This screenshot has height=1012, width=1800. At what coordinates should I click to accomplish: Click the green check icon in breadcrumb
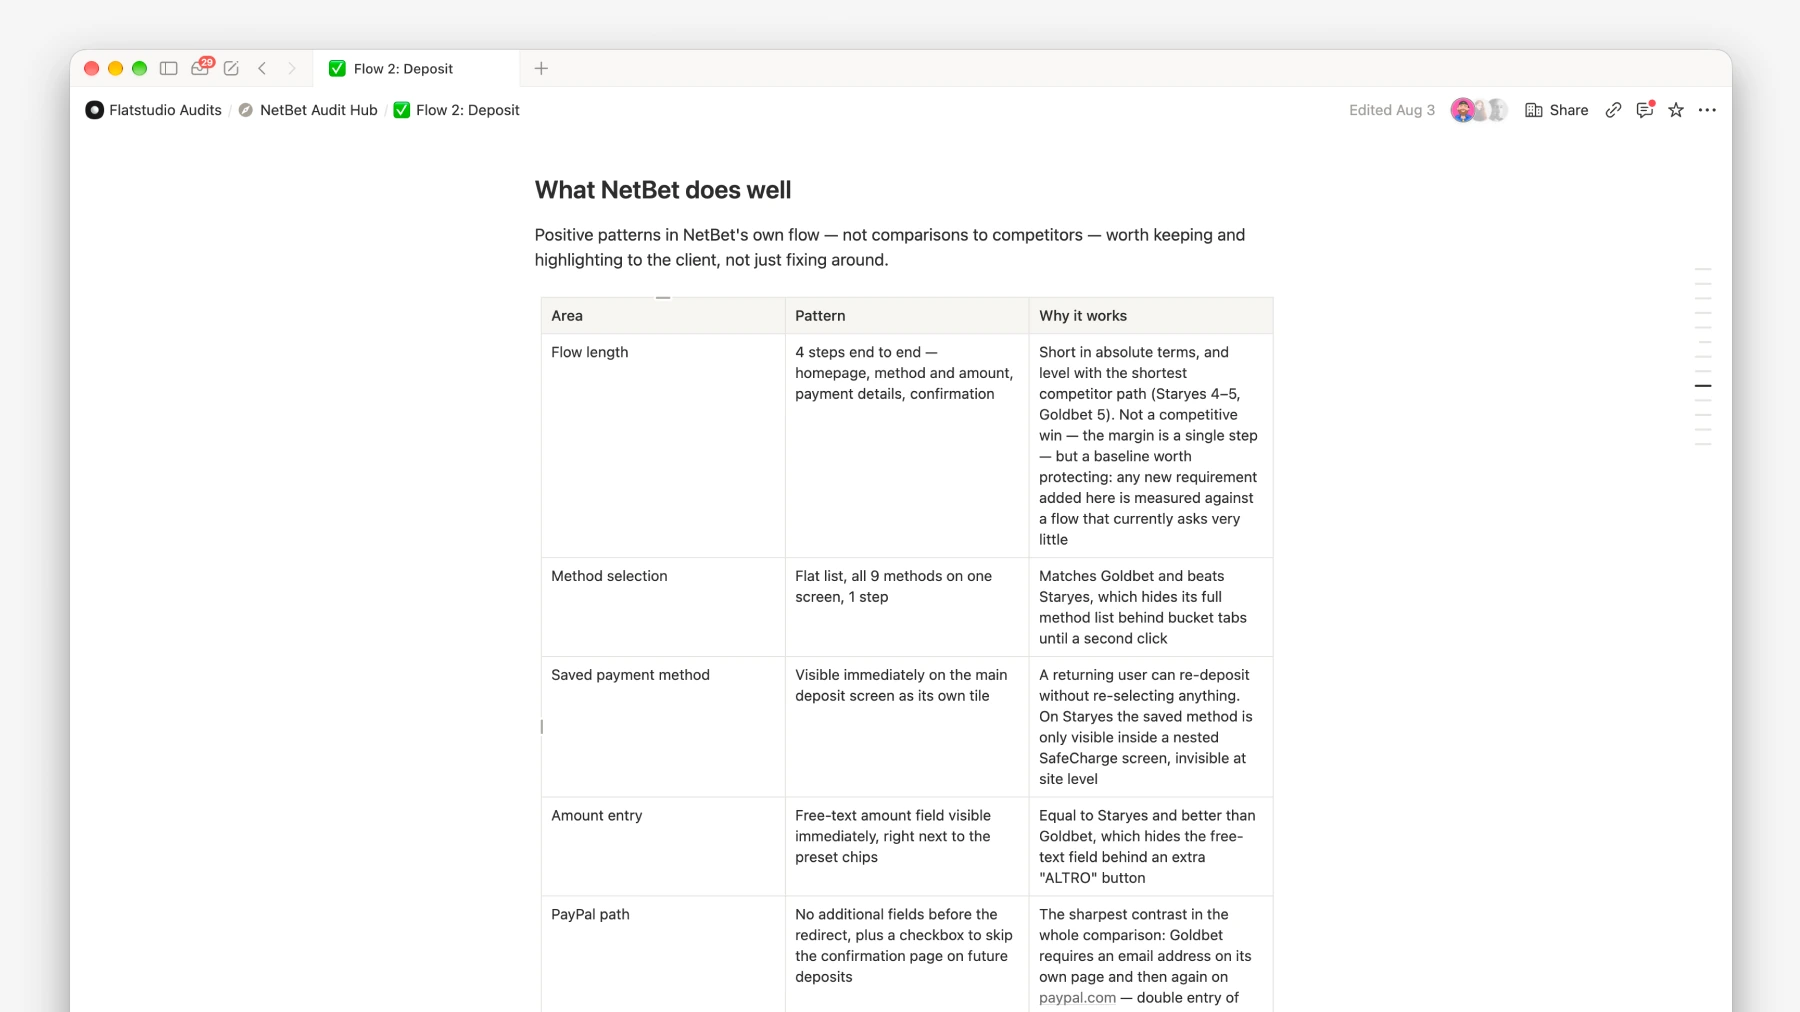click(402, 110)
